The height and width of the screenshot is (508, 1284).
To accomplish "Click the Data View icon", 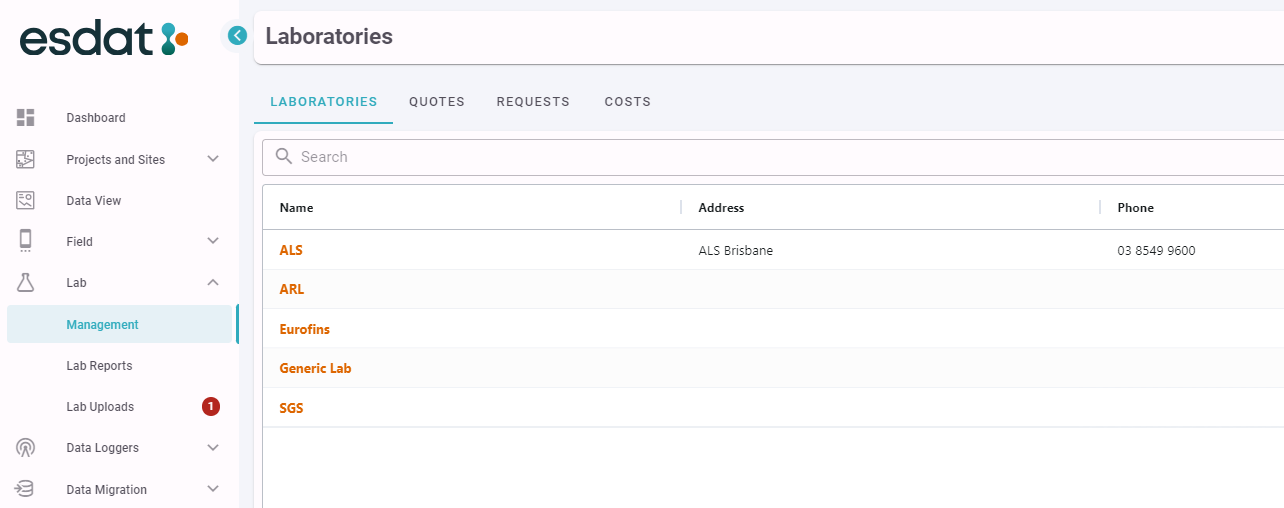I will pyautogui.click(x=26, y=200).
